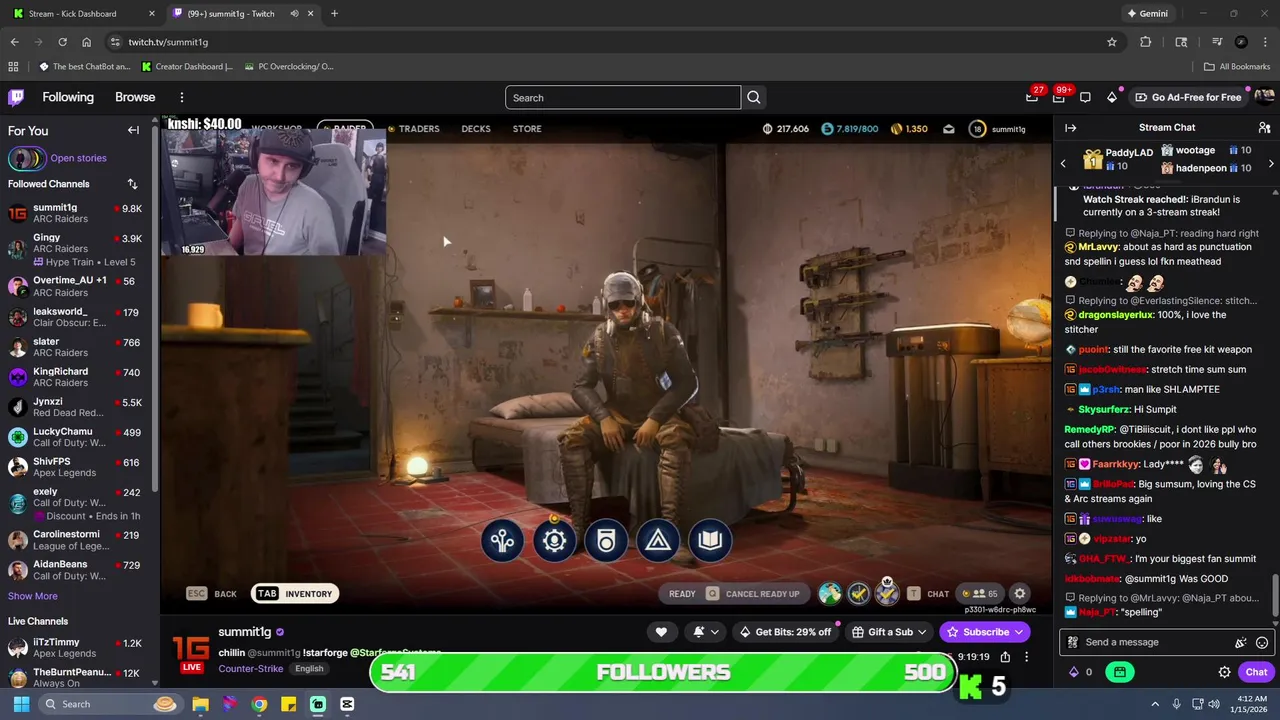
Task: Open the bits balance diamond in chat
Action: (x=1074, y=672)
